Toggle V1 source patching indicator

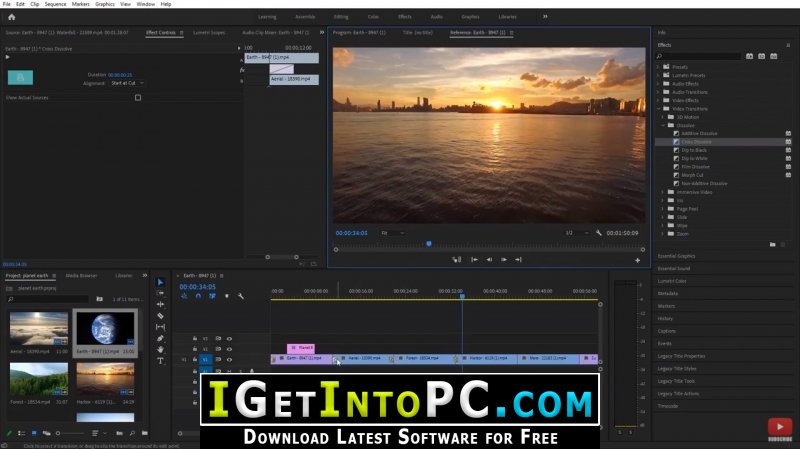184,360
